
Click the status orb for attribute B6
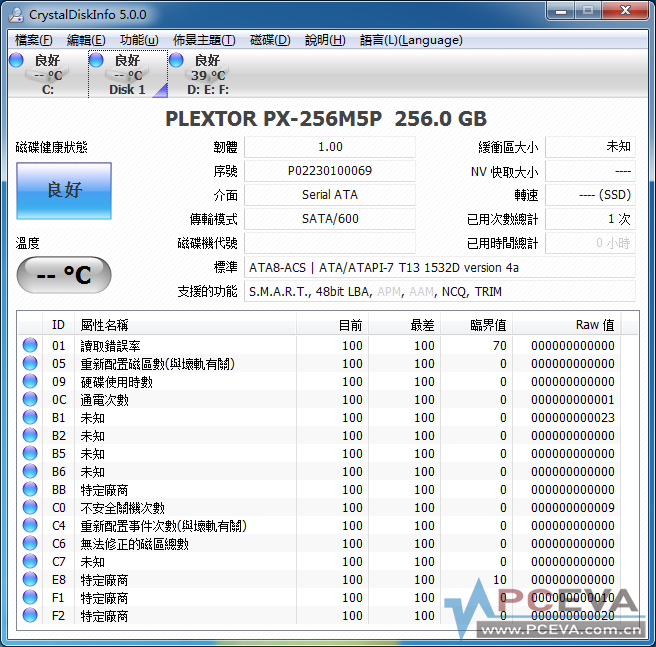(30, 471)
